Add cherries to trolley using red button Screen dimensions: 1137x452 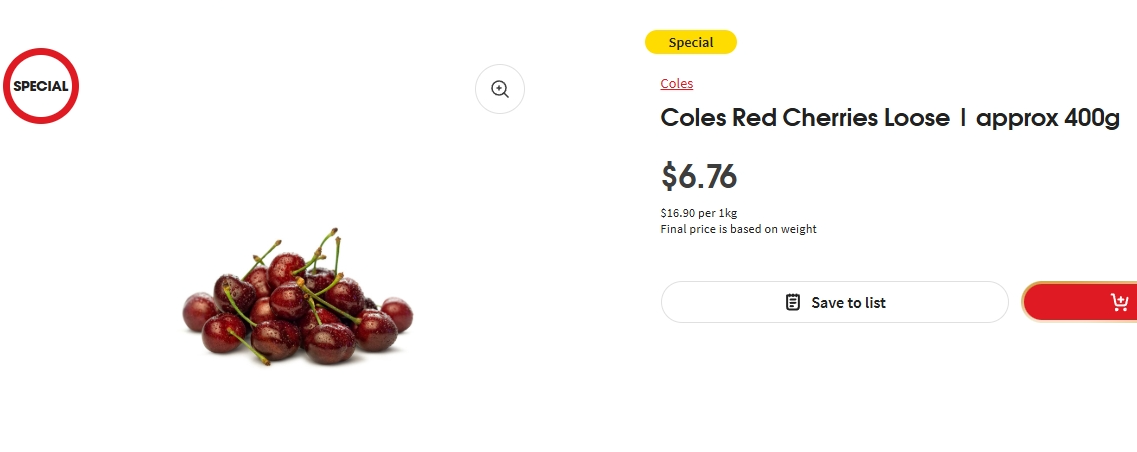click(1079, 302)
